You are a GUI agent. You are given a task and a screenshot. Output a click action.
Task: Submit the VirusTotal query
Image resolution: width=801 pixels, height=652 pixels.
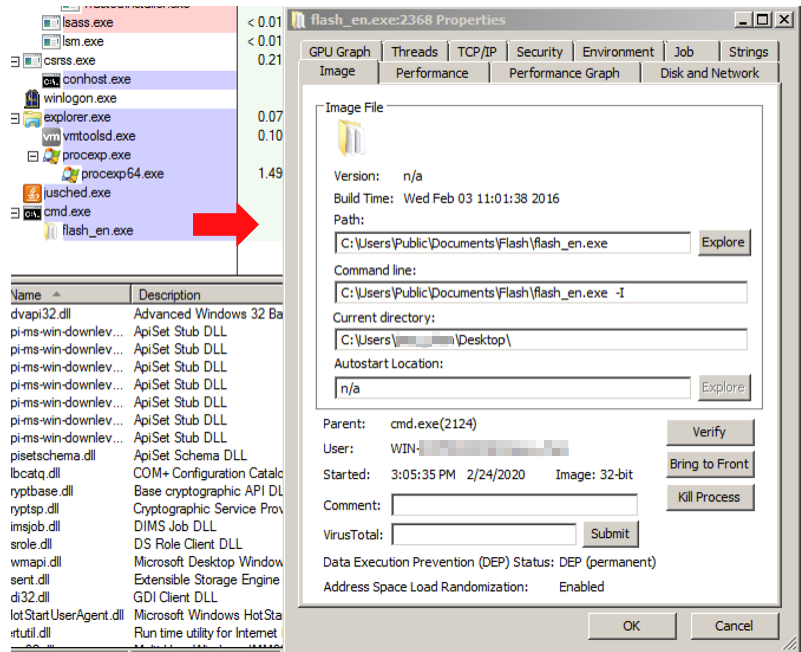(609, 534)
